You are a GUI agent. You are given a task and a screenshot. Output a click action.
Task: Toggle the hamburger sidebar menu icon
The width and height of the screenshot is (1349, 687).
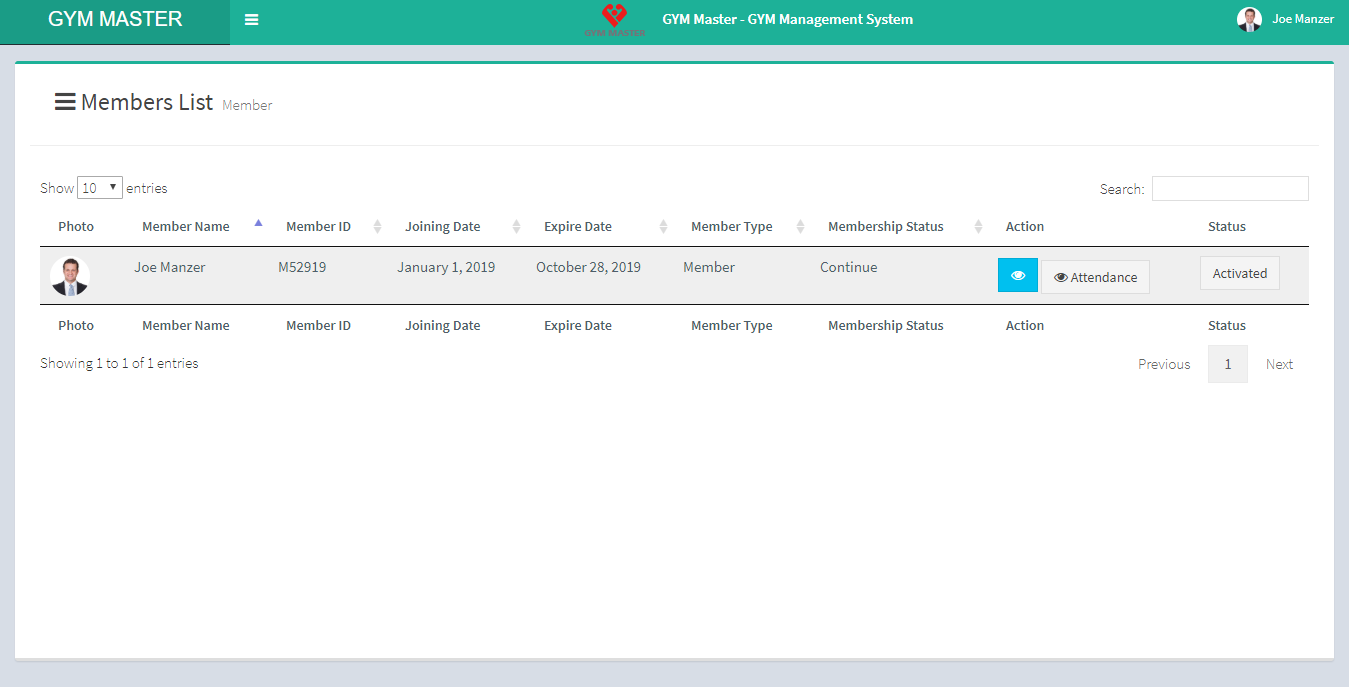pos(251,20)
